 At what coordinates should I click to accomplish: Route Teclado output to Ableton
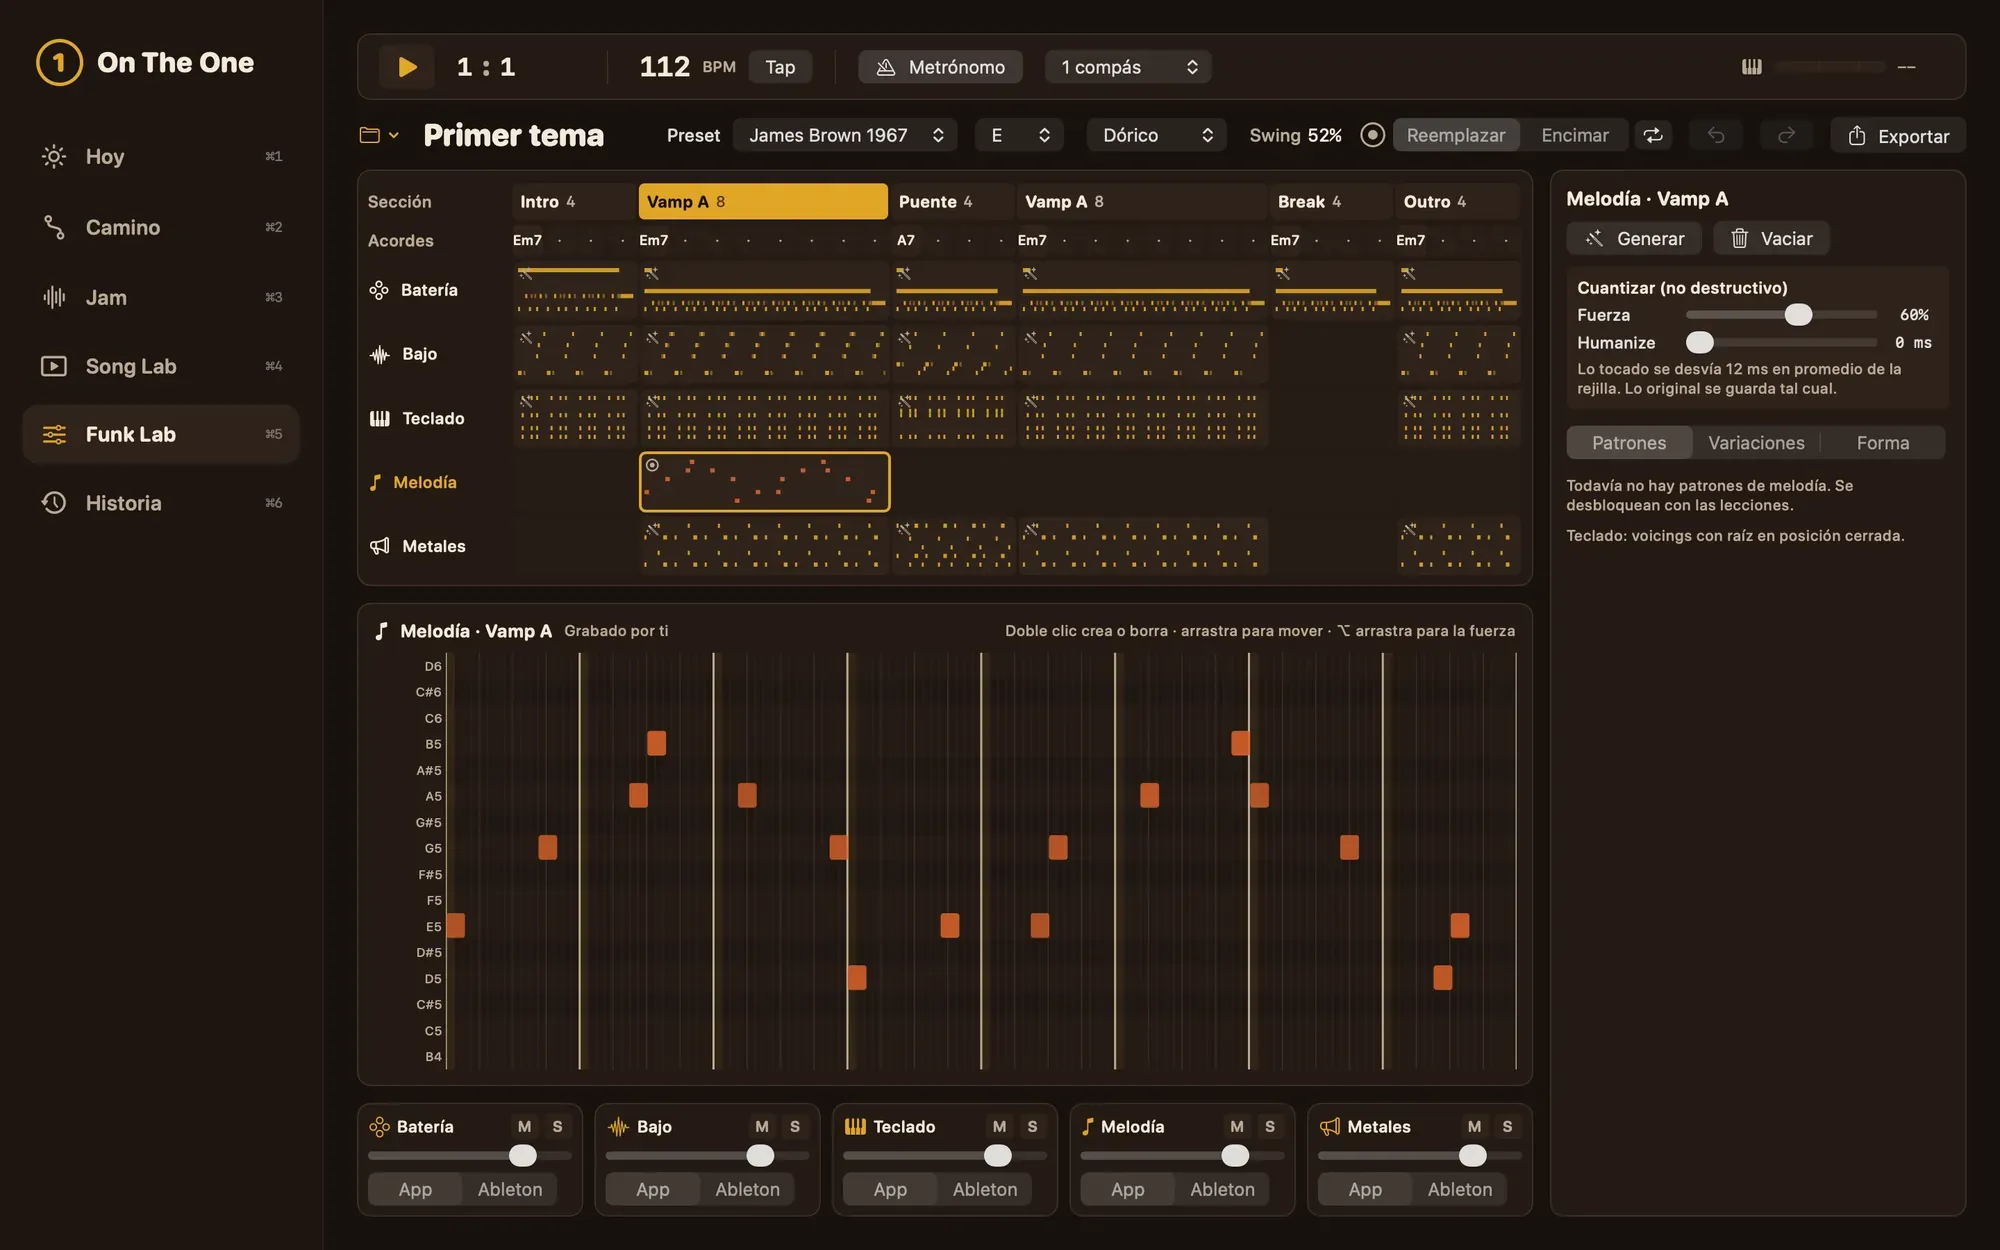click(985, 1189)
